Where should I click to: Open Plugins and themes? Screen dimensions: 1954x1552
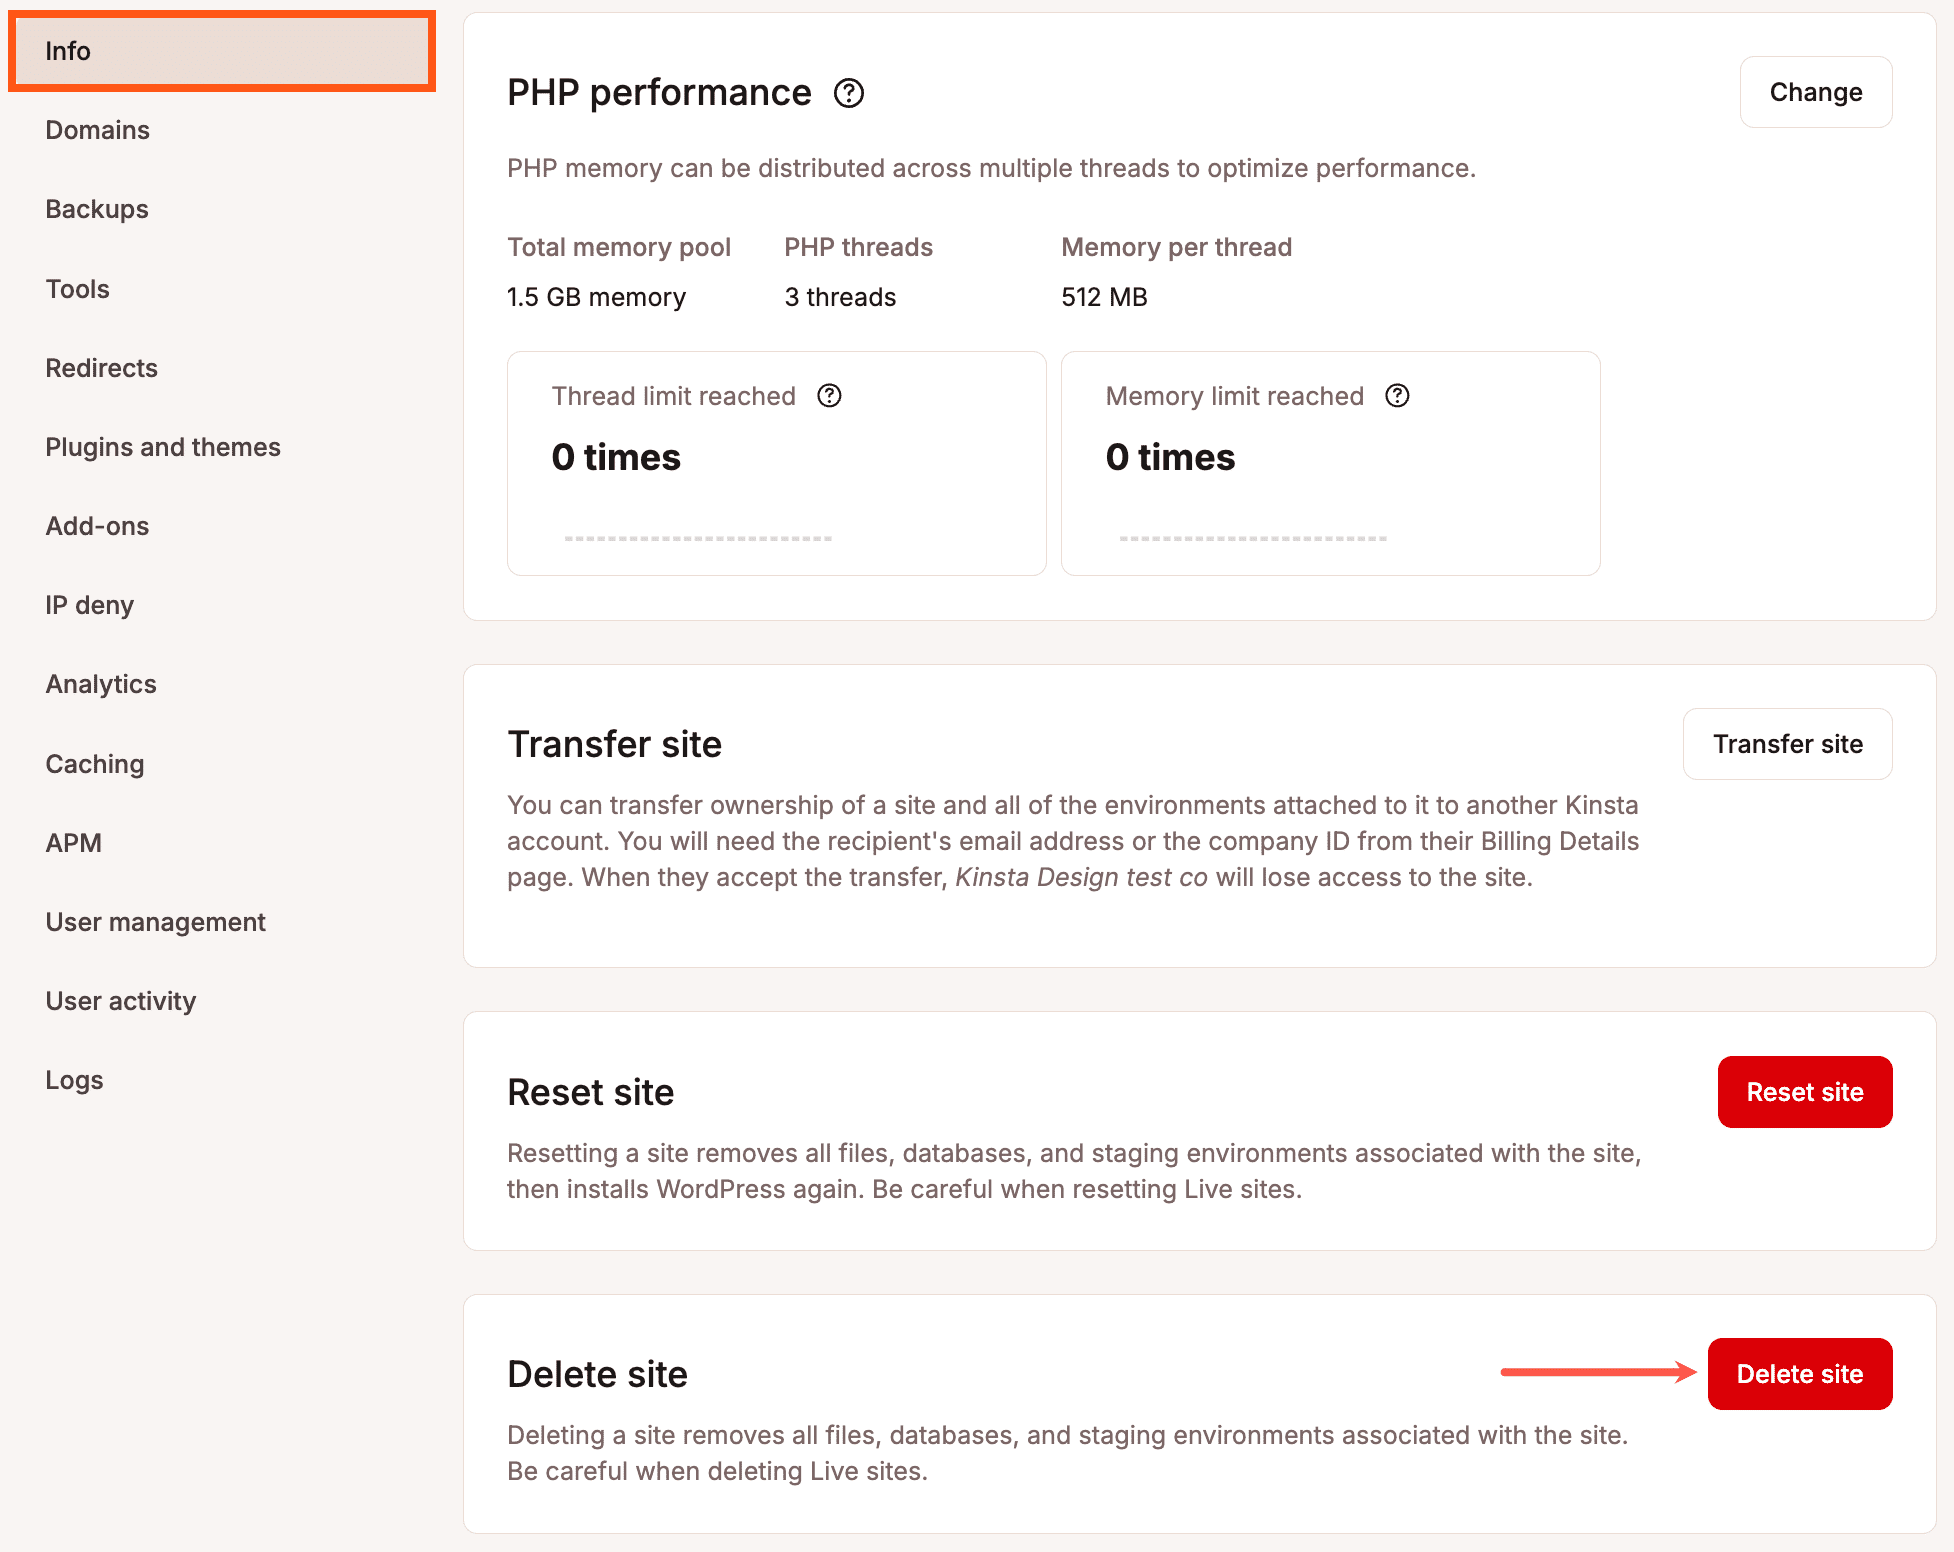tap(163, 447)
